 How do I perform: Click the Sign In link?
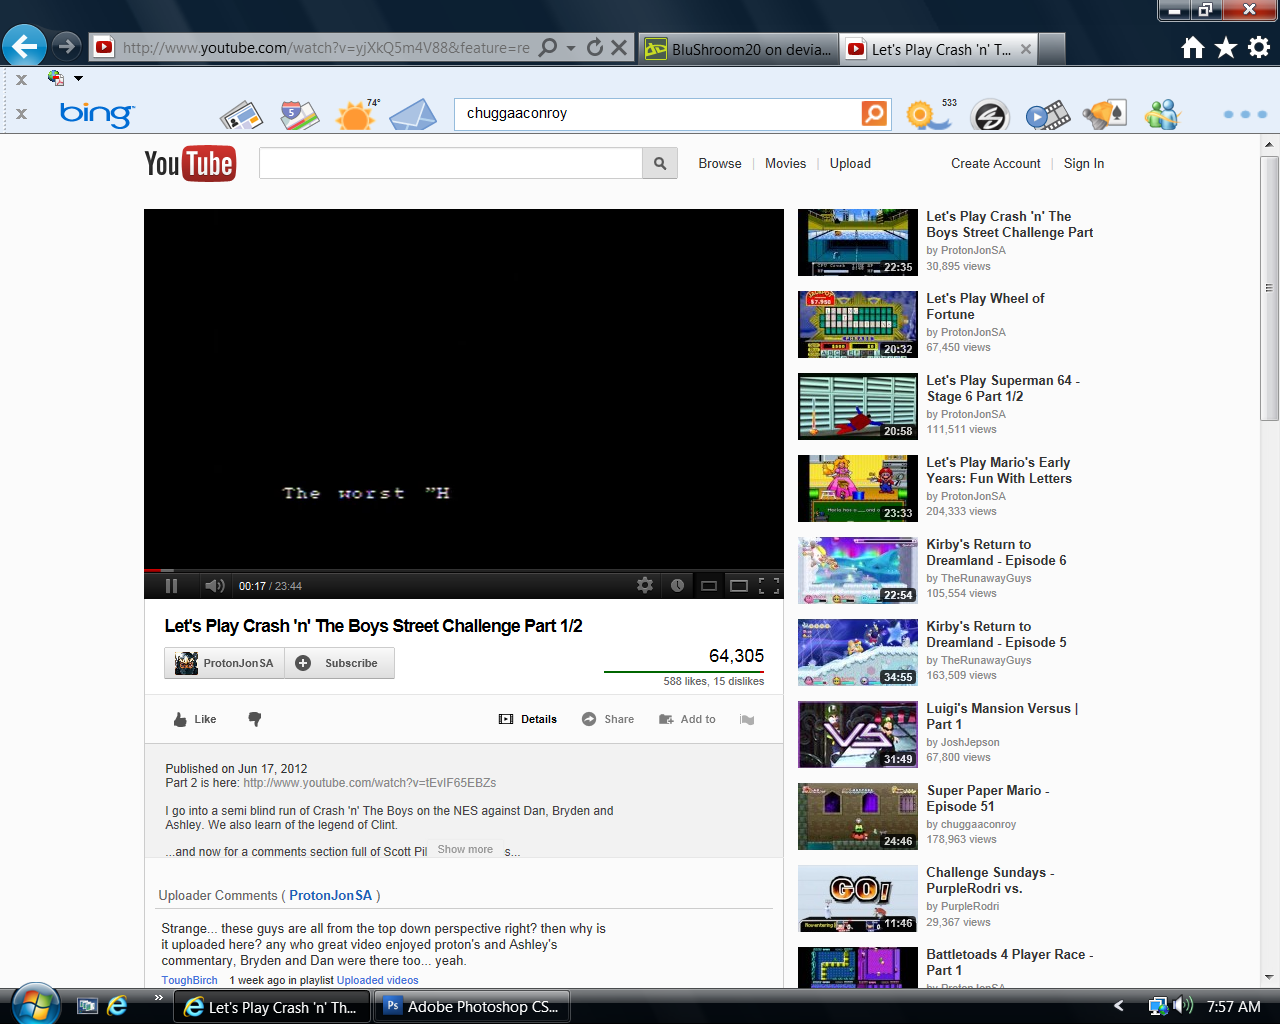click(1084, 163)
